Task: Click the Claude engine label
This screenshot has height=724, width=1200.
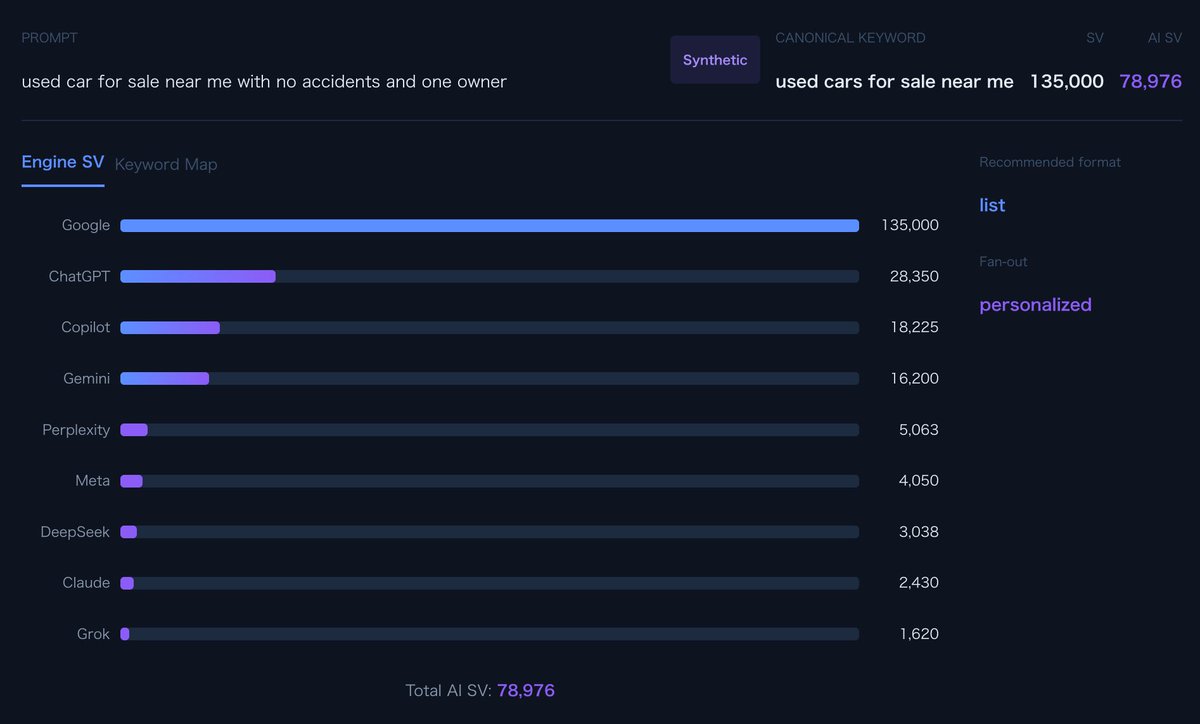Action: point(86,583)
